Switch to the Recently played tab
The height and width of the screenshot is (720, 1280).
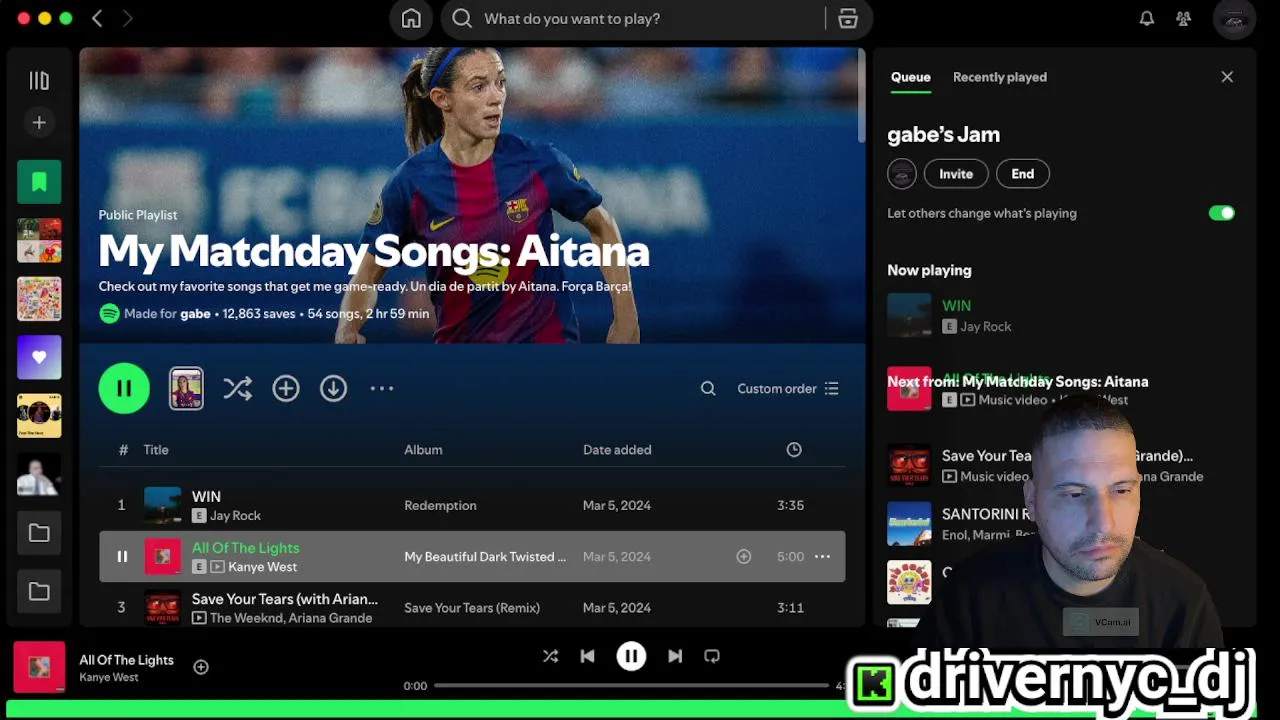(1000, 77)
